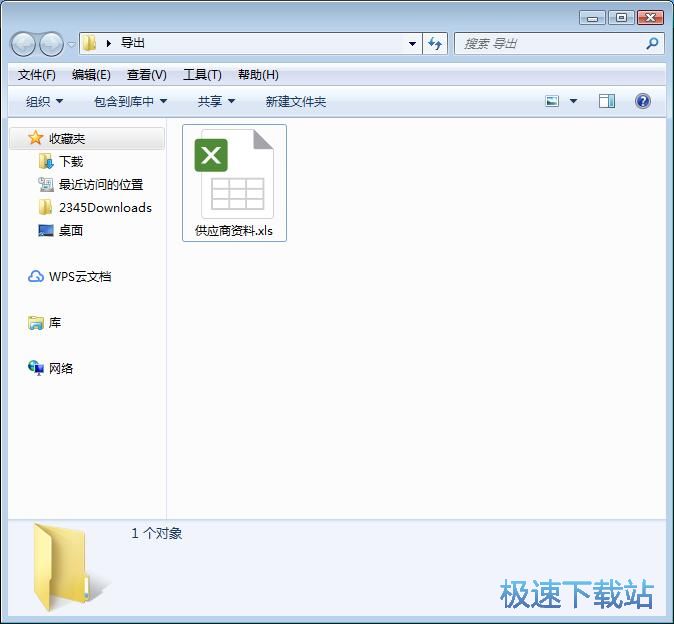Screen dimensions: 674x624
Task: Open the 文件(F) menu
Action: [37, 75]
